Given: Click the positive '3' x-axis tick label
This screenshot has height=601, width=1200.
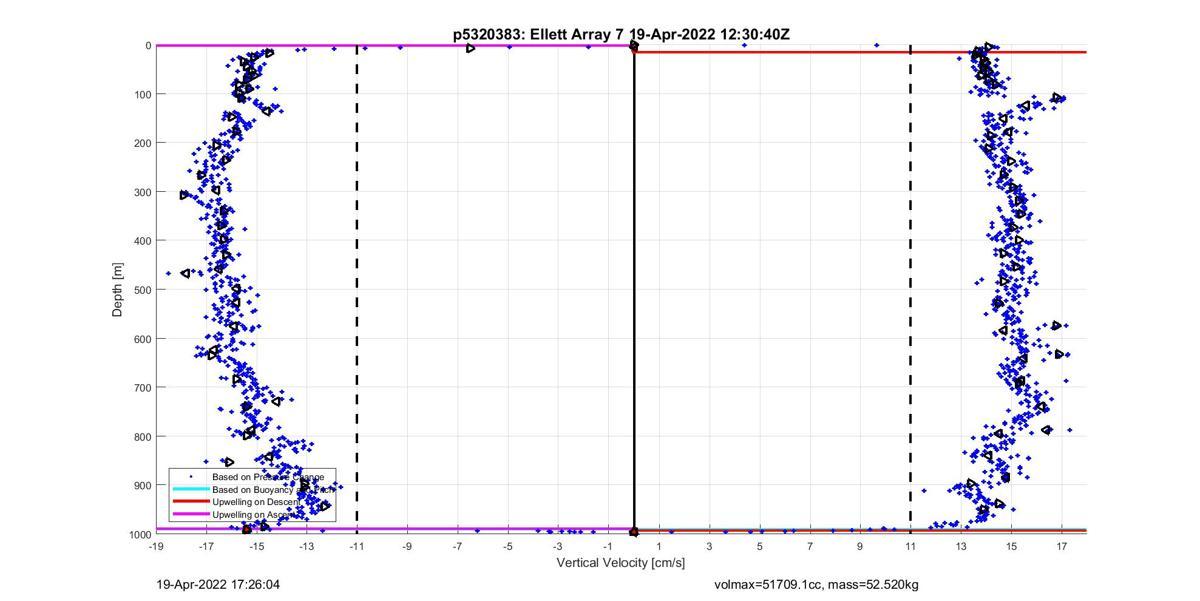Looking at the screenshot, I should (x=709, y=547).
